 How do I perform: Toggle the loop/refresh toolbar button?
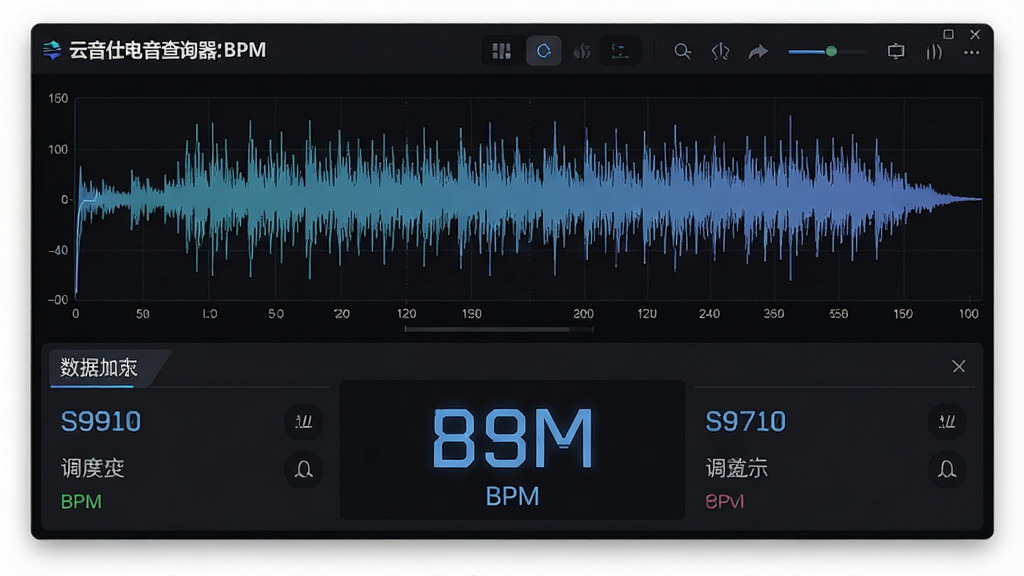click(543, 51)
